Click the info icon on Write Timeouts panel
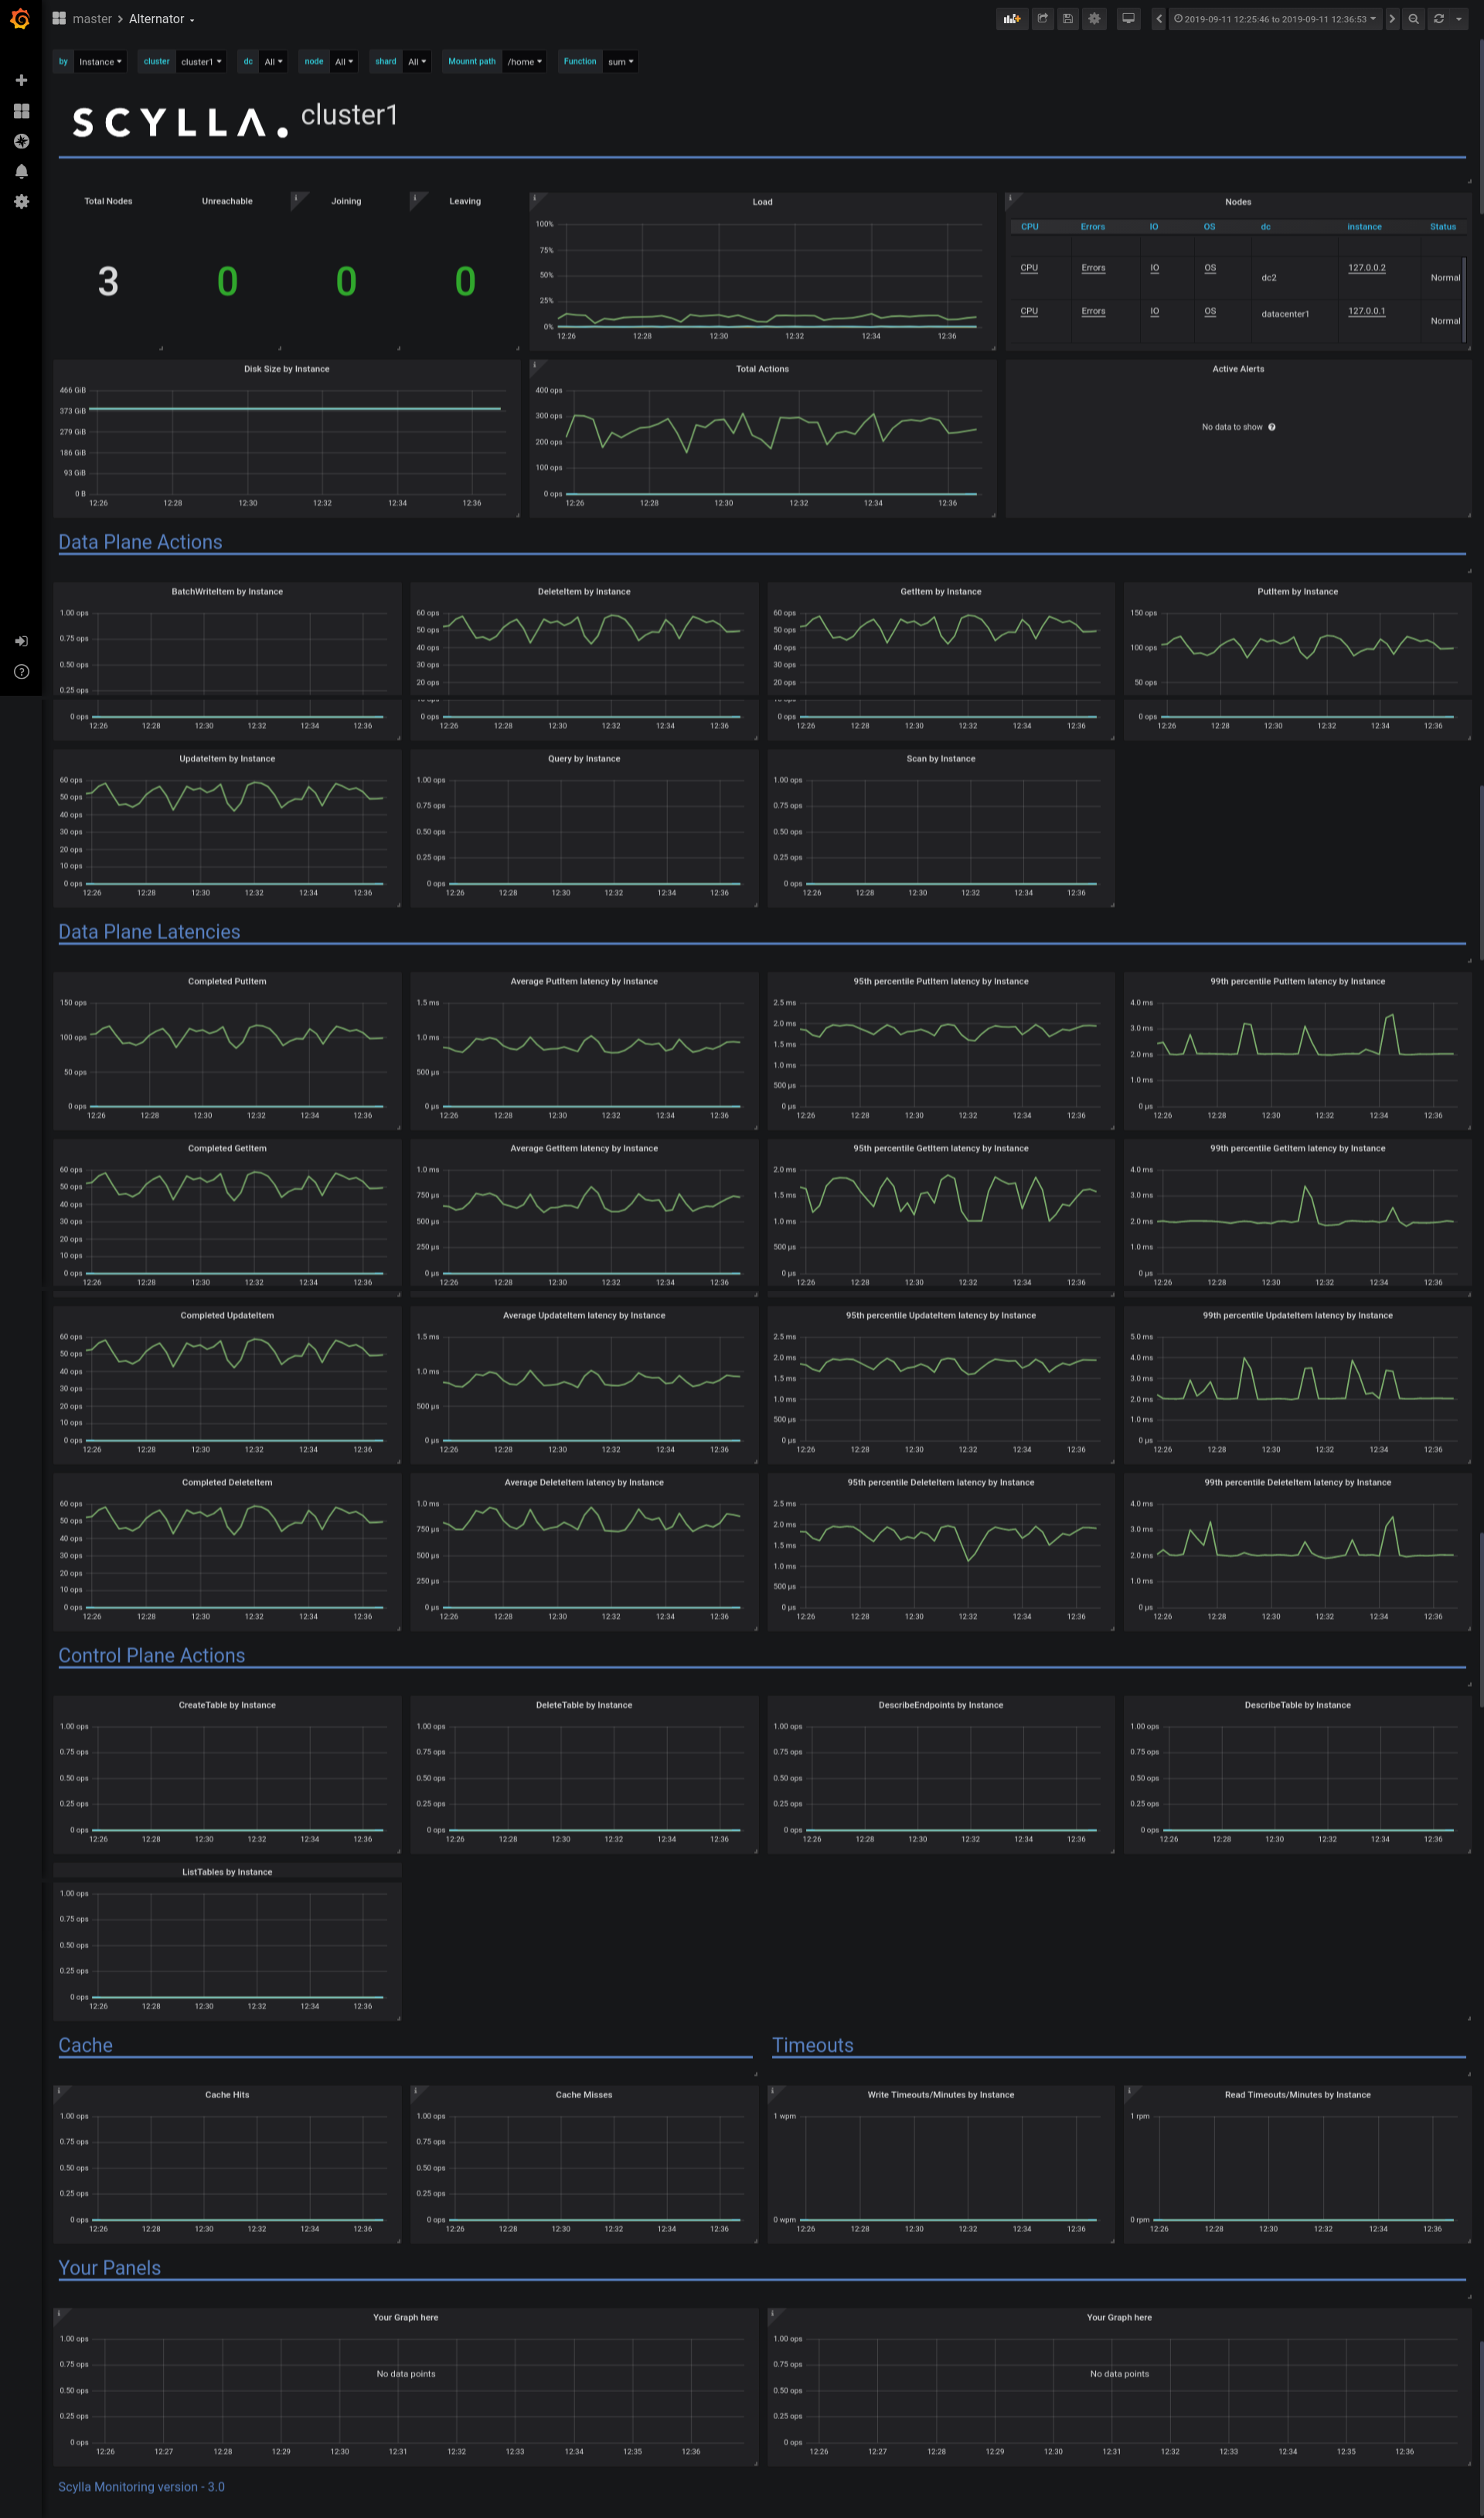The image size is (1484, 2518). point(772,2090)
